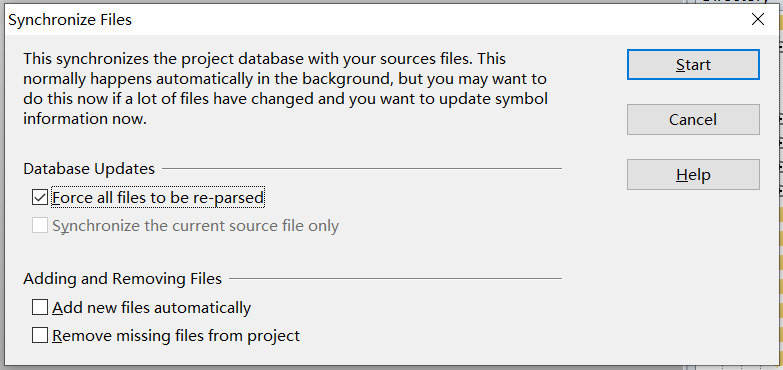
Task: Click the "Remove missing files from project" label
Action: coord(176,335)
